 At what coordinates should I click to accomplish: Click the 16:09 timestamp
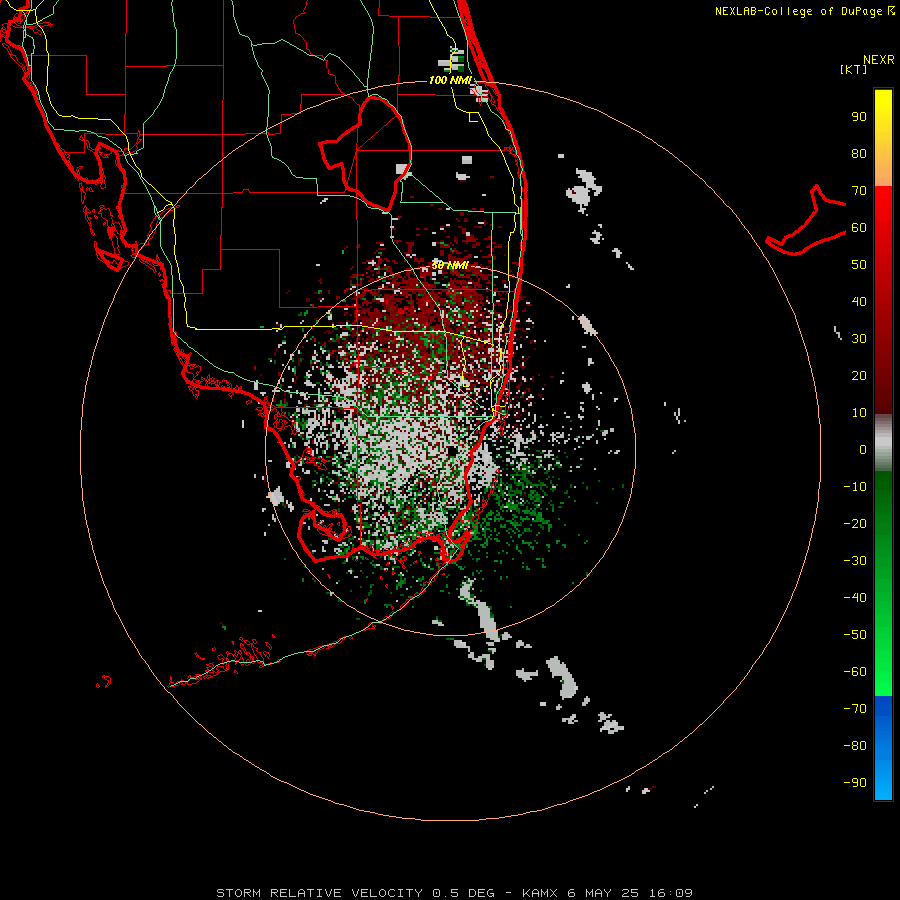coord(671,893)
